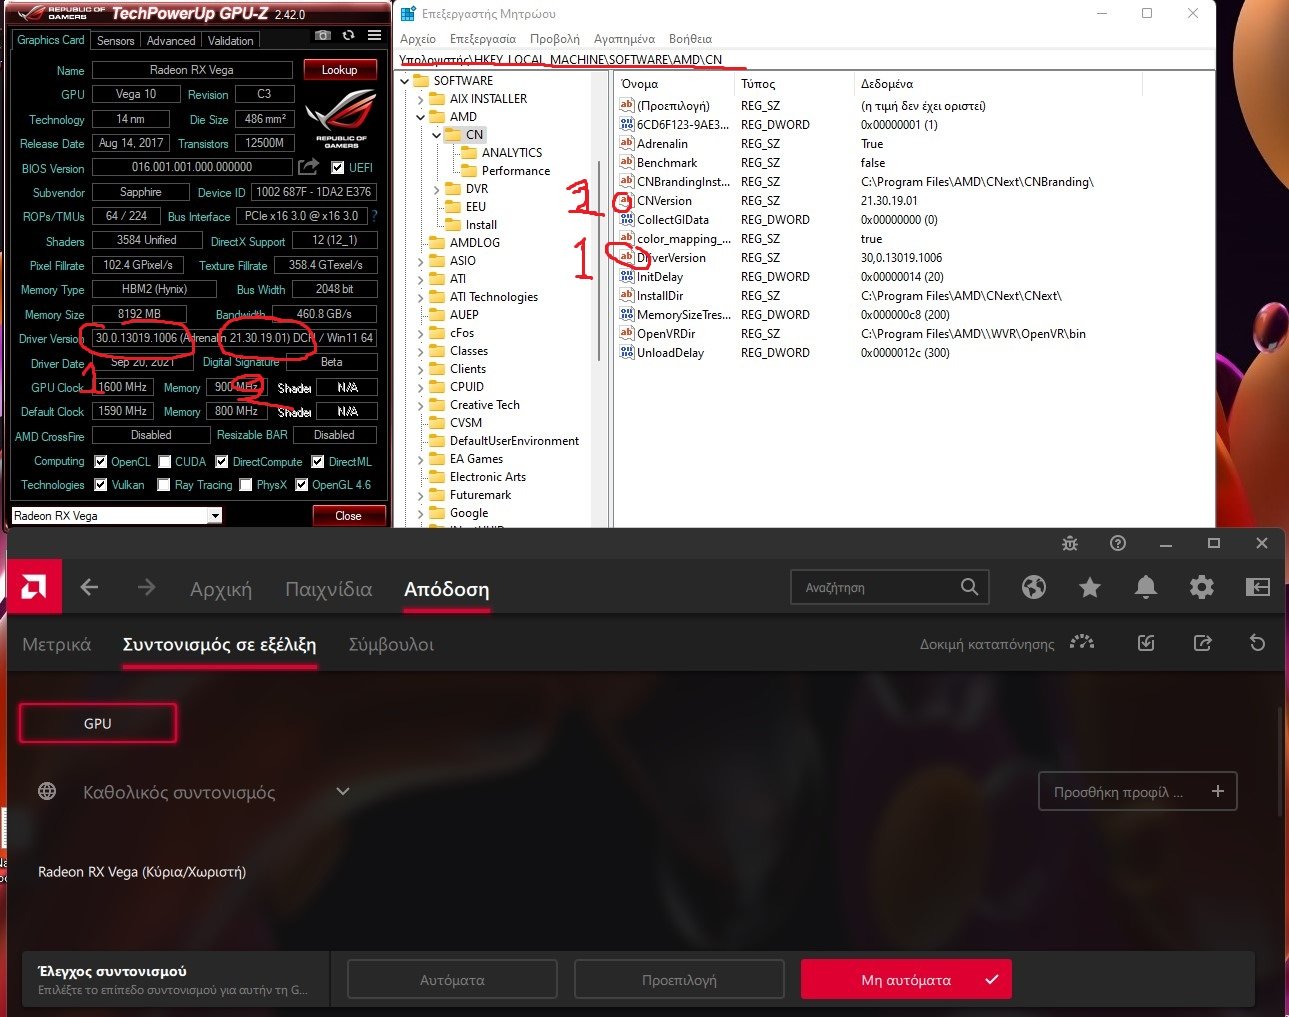Select the CollectGIData DWORD value icon

(x=627, y=220)
